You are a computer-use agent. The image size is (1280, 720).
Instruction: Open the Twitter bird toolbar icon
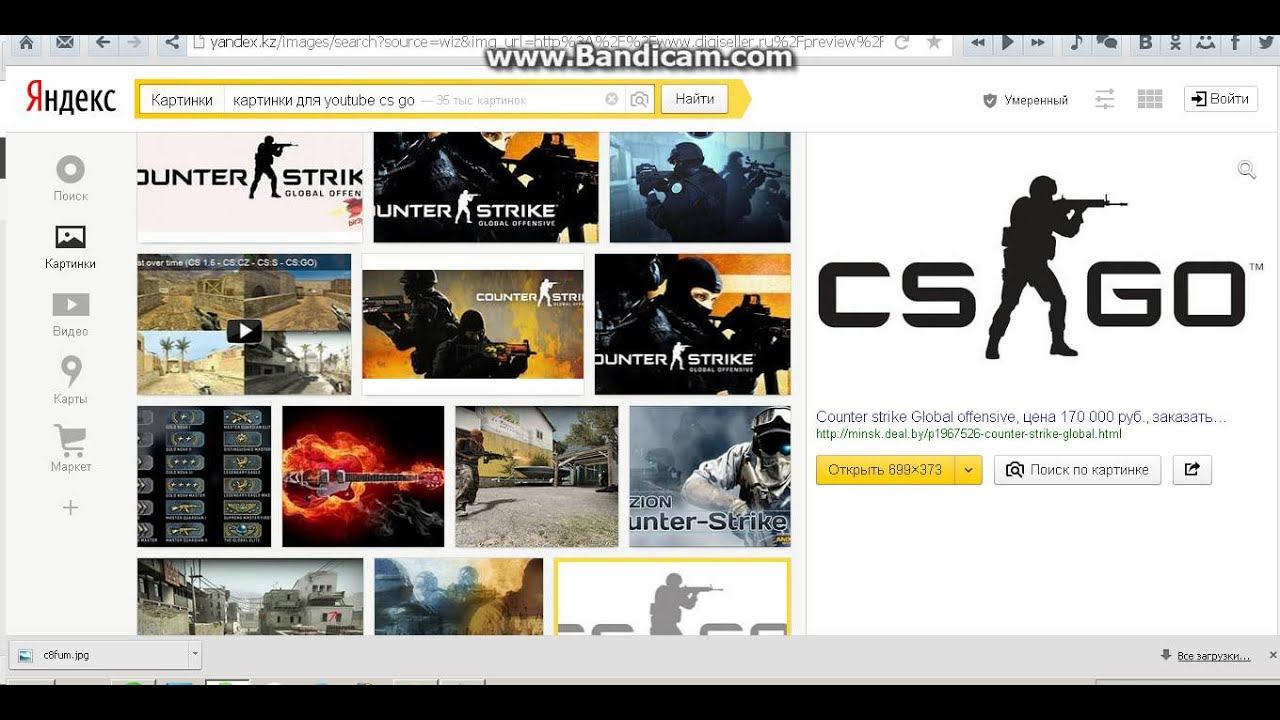point(1264,42)
